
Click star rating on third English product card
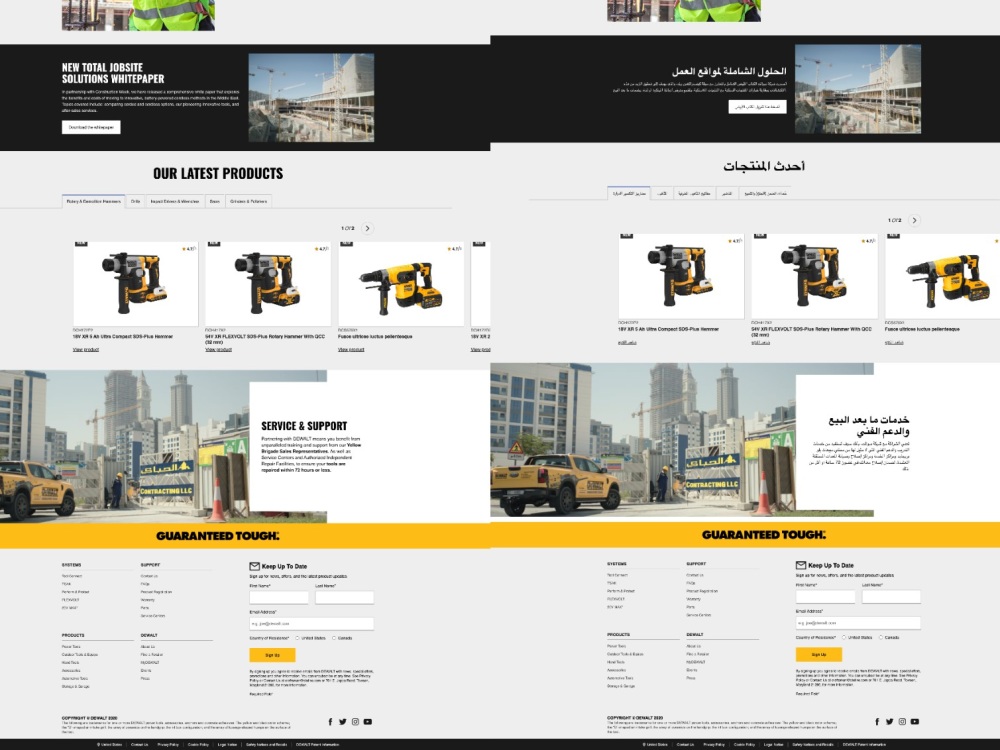[455, 249]
